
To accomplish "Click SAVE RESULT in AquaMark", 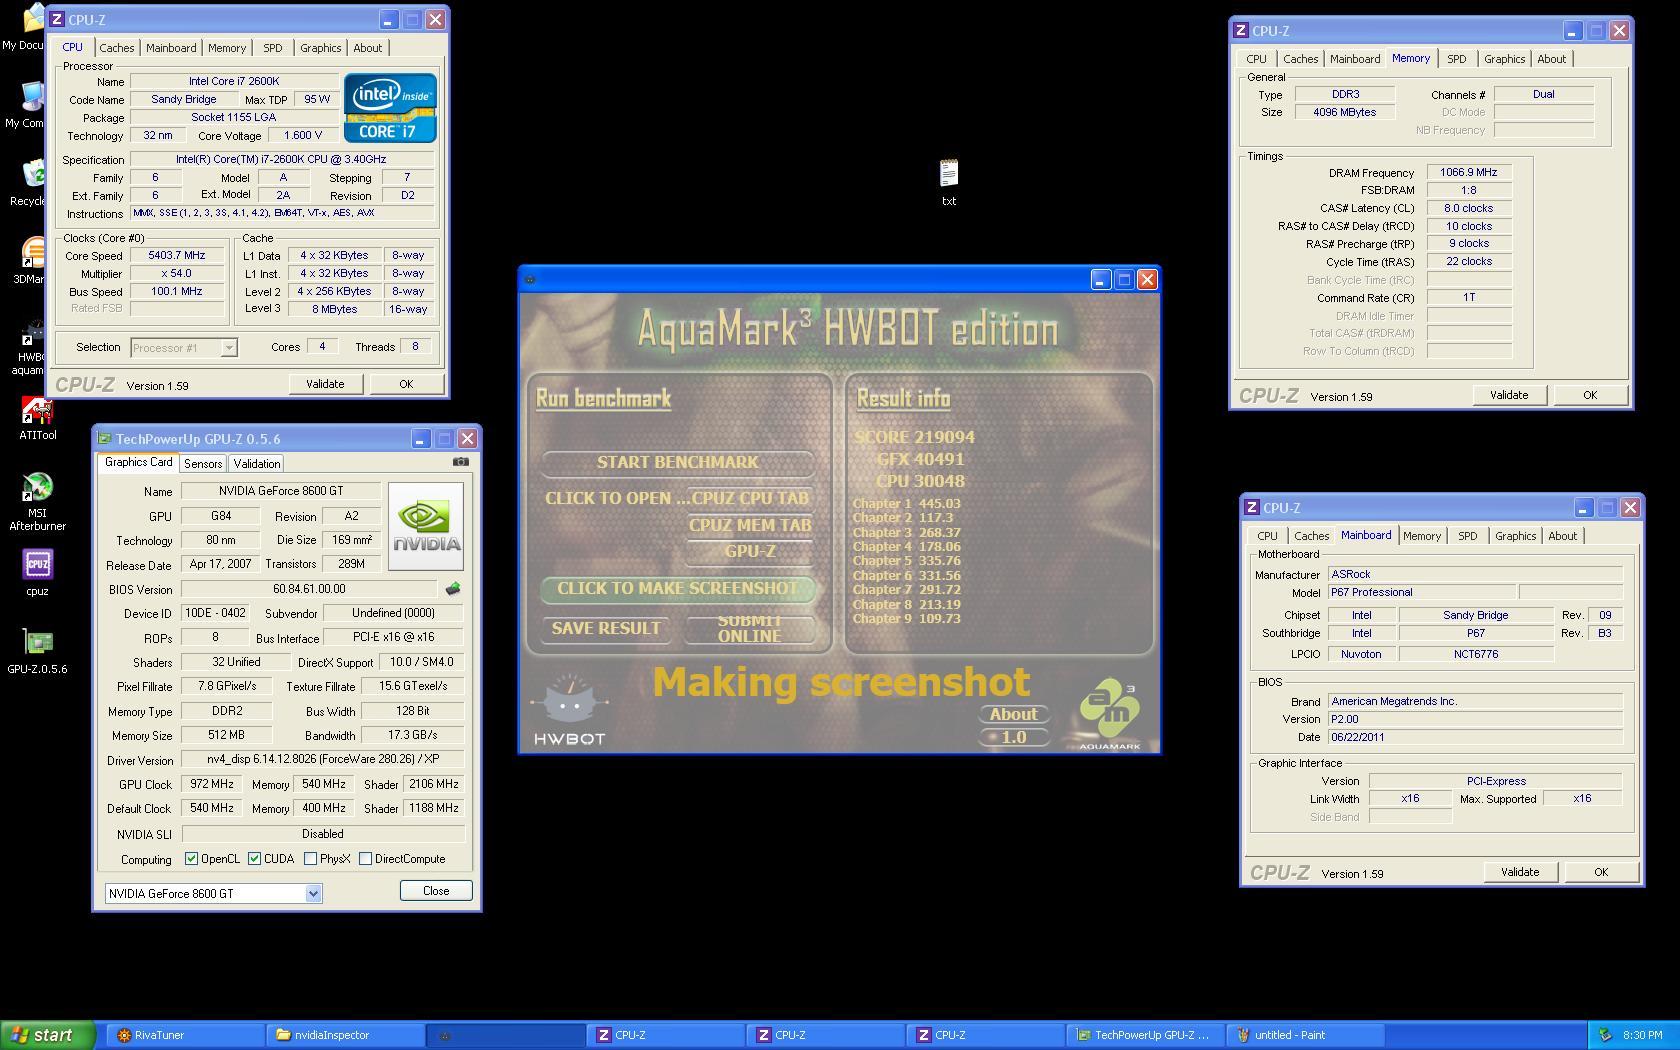I will tap(606, 628).
